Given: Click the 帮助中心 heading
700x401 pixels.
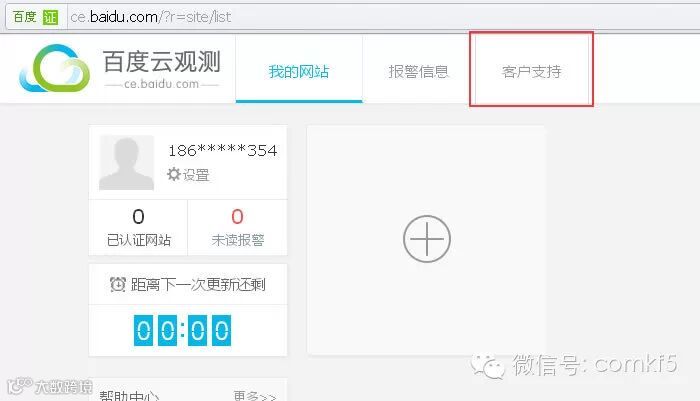Looking at the screenshot, I should pyautogui.click(x=129, y=396).
